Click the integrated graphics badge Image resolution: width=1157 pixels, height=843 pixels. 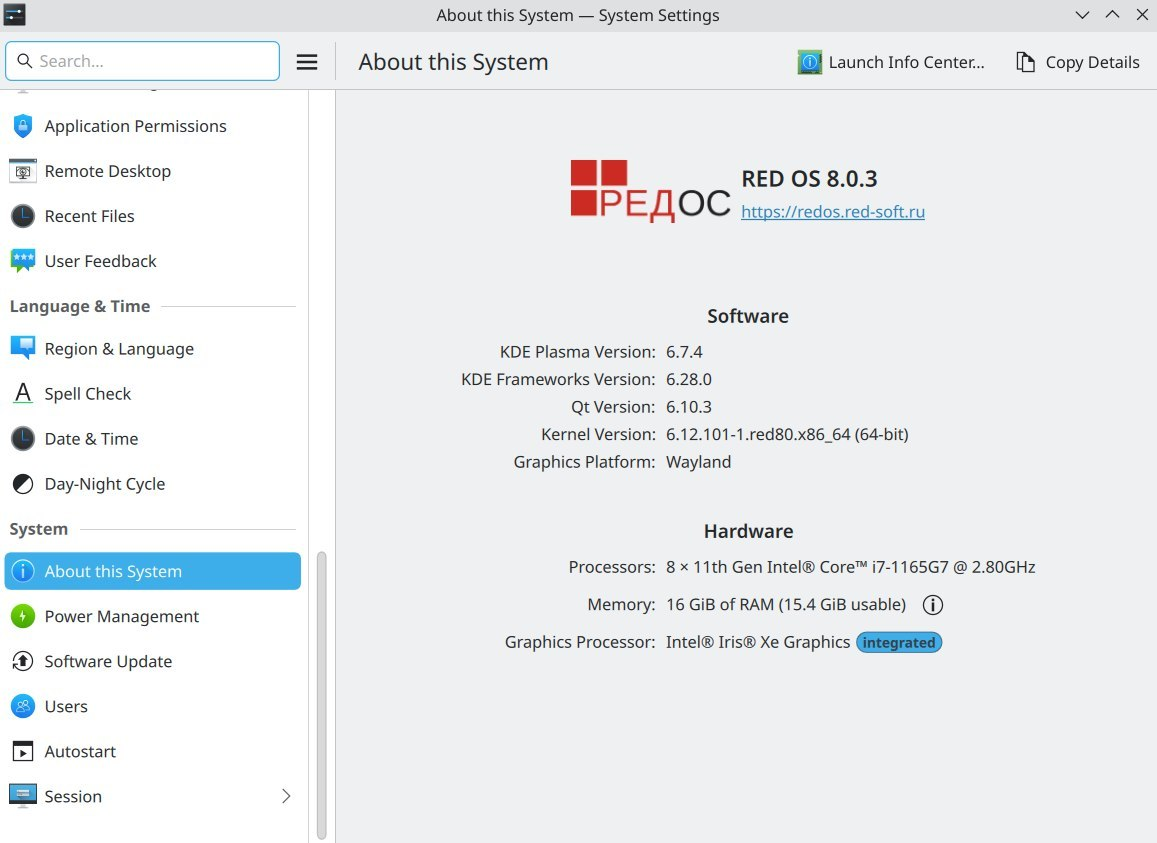click(x=899, y=643)
